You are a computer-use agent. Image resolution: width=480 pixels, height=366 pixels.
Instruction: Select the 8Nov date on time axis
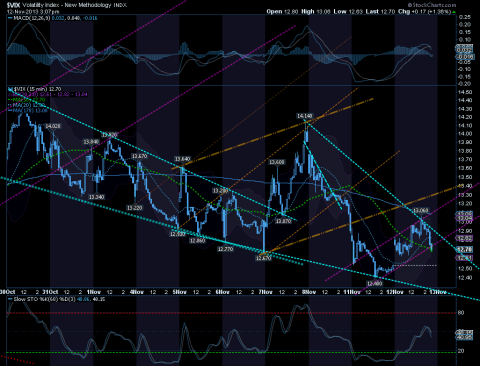click(x=309, y=292)
